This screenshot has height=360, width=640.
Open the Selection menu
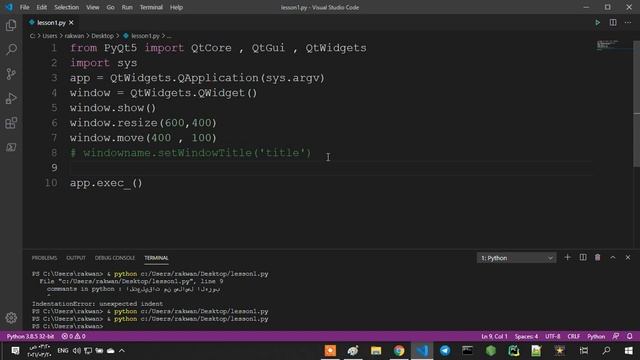pyautogui.click(x=67, y=7)
